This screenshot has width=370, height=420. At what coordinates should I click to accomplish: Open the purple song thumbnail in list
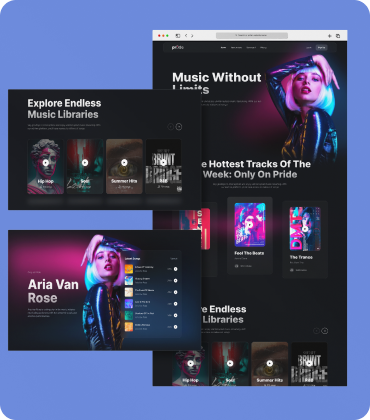129,304
